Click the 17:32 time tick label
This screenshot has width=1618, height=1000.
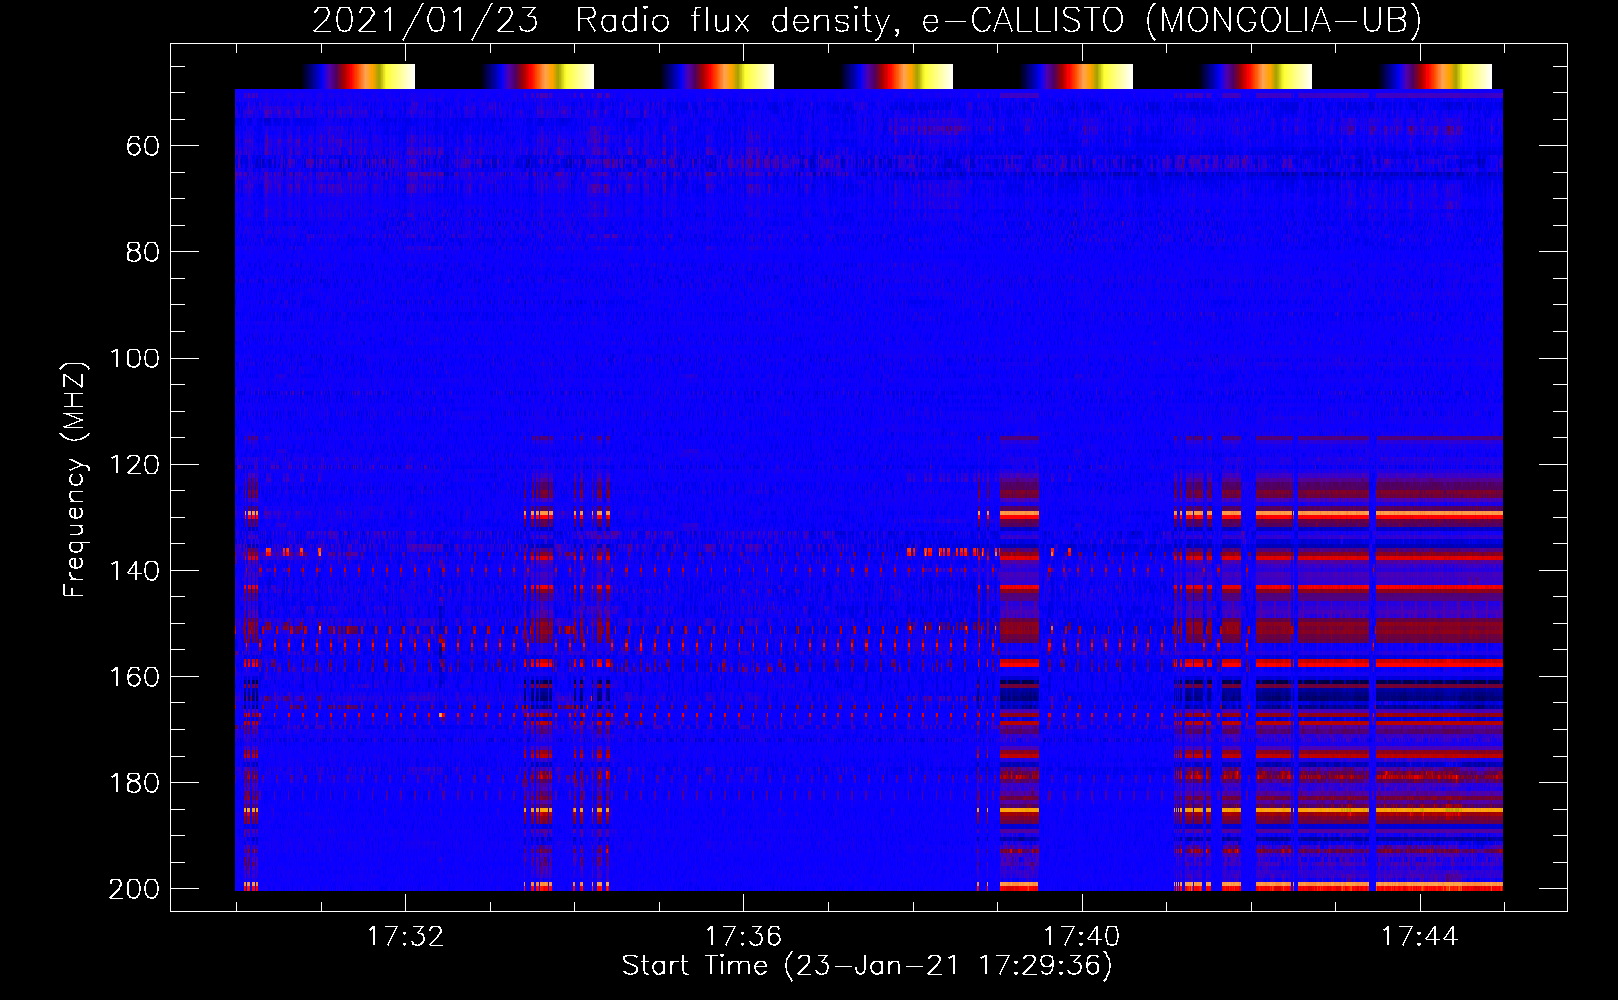point(405,937)
